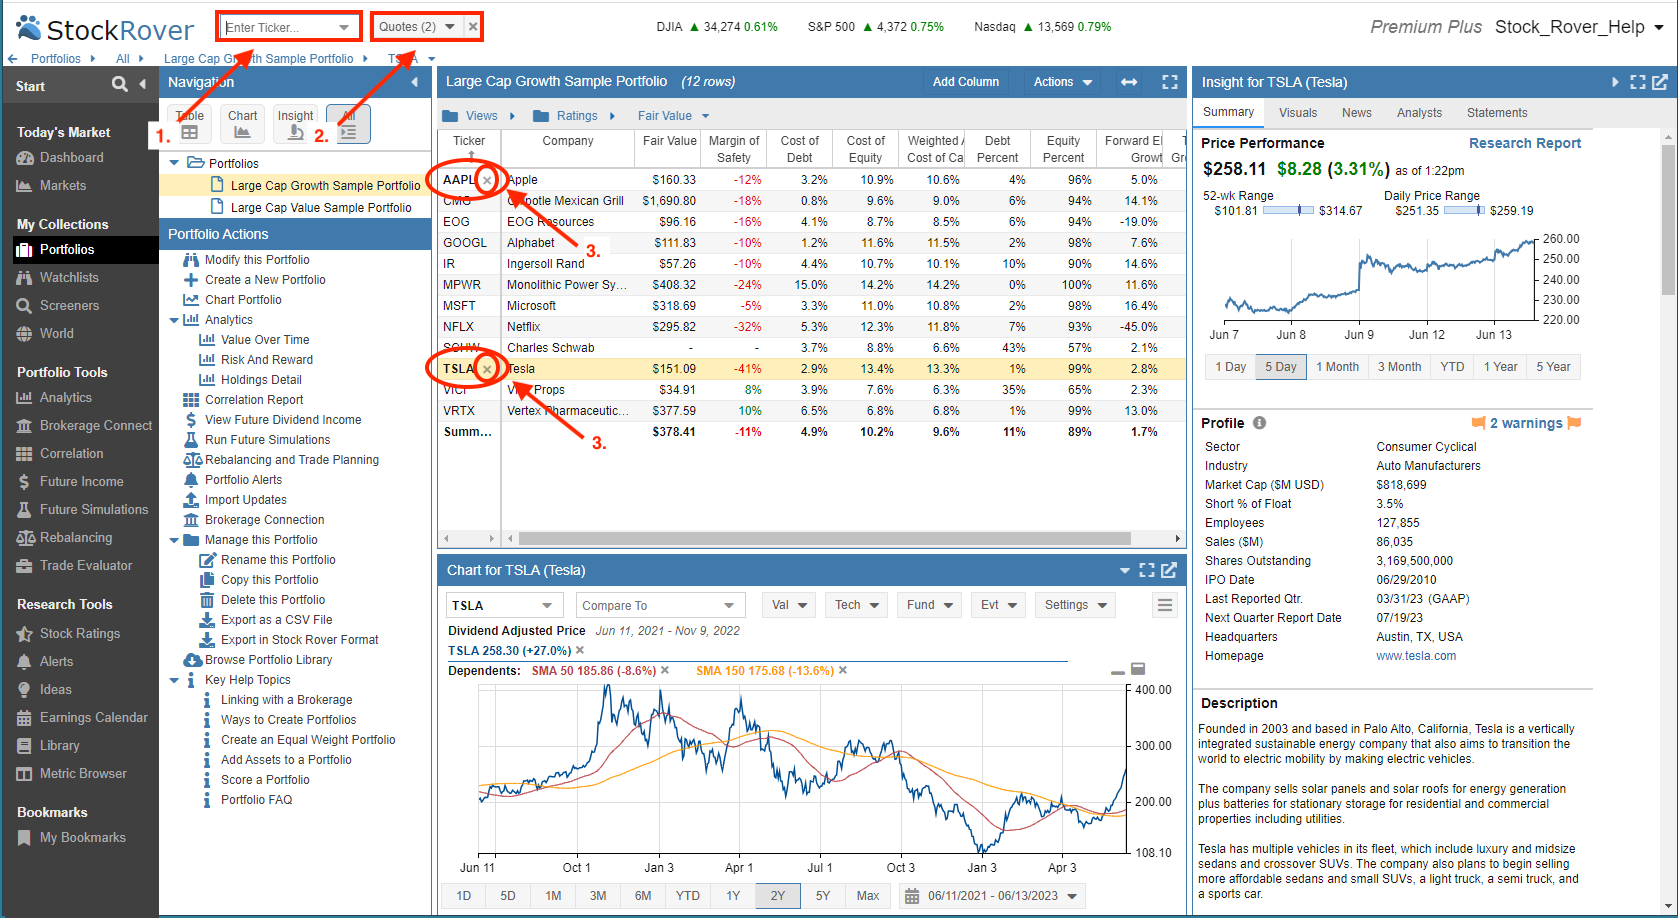This screenshot has width=1678, height=918.
Task: Visit www.tesla.com homepage link
Action: tap(1415, 656)
